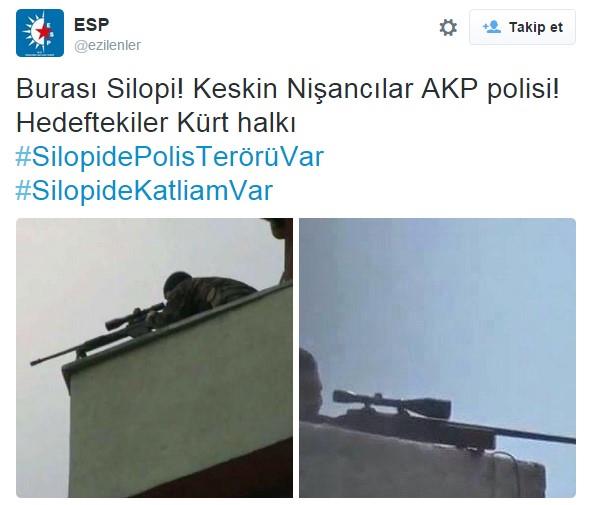Open the right rifle scope photo

pos(437,358)
